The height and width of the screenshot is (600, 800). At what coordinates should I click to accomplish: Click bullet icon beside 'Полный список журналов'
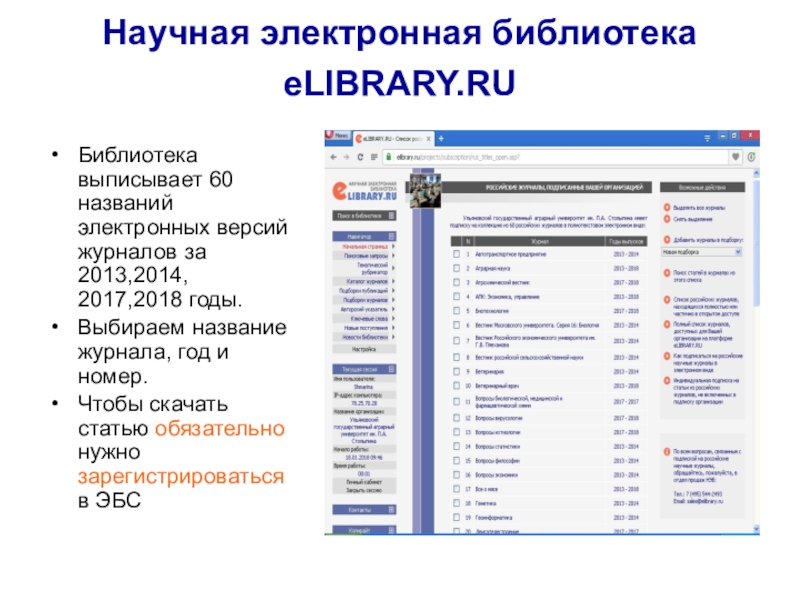(667, 324)
